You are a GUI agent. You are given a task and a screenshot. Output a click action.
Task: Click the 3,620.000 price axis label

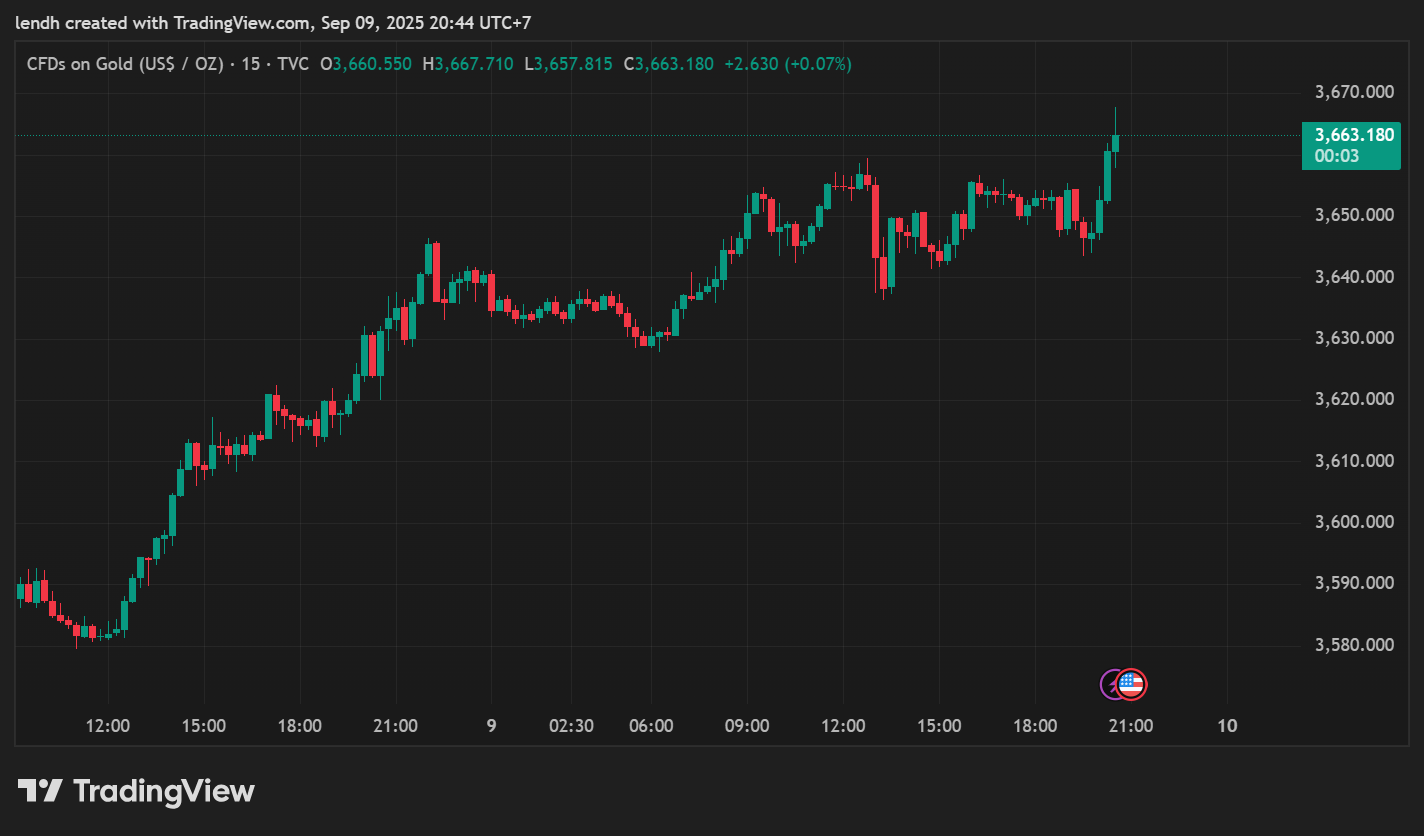click(1354, 399)
